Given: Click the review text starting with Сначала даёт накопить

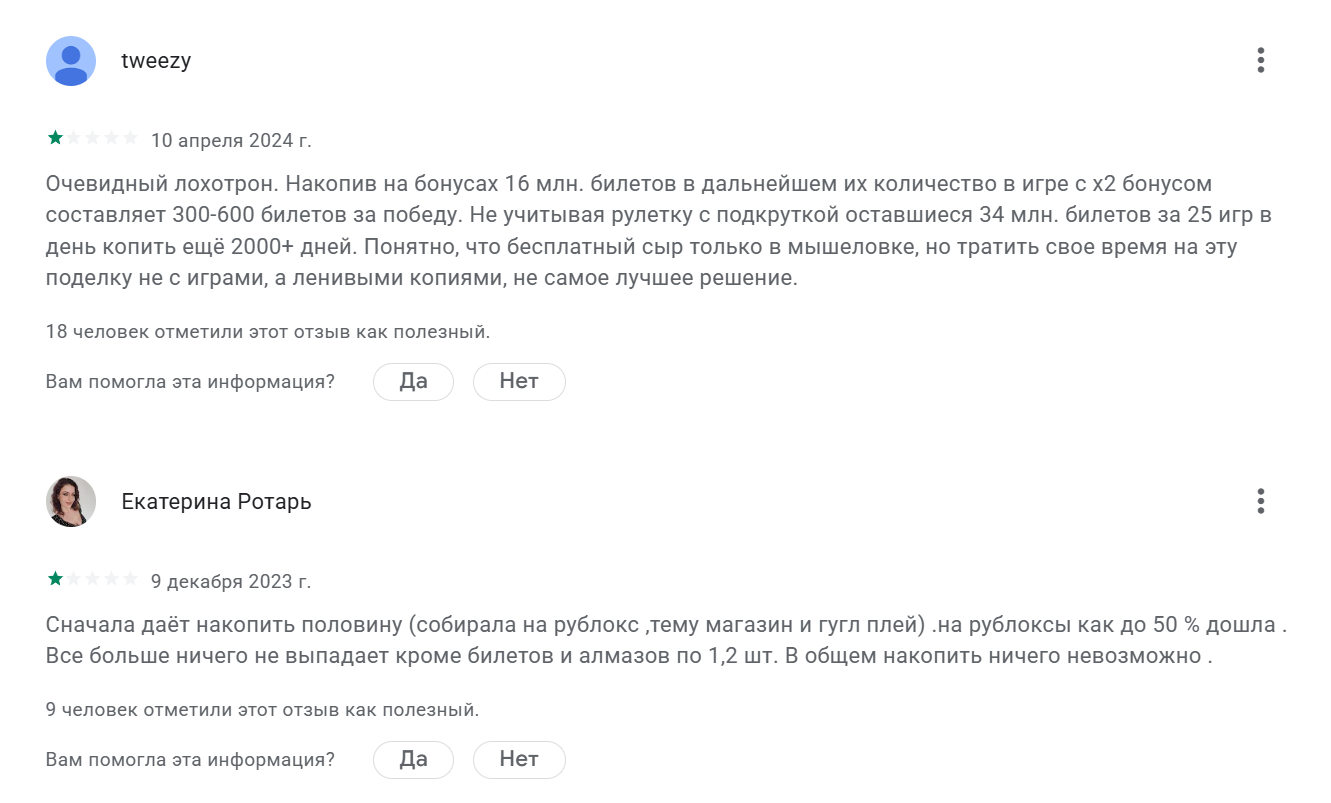Looking at the screenshot, I should (x=666, y=641).
